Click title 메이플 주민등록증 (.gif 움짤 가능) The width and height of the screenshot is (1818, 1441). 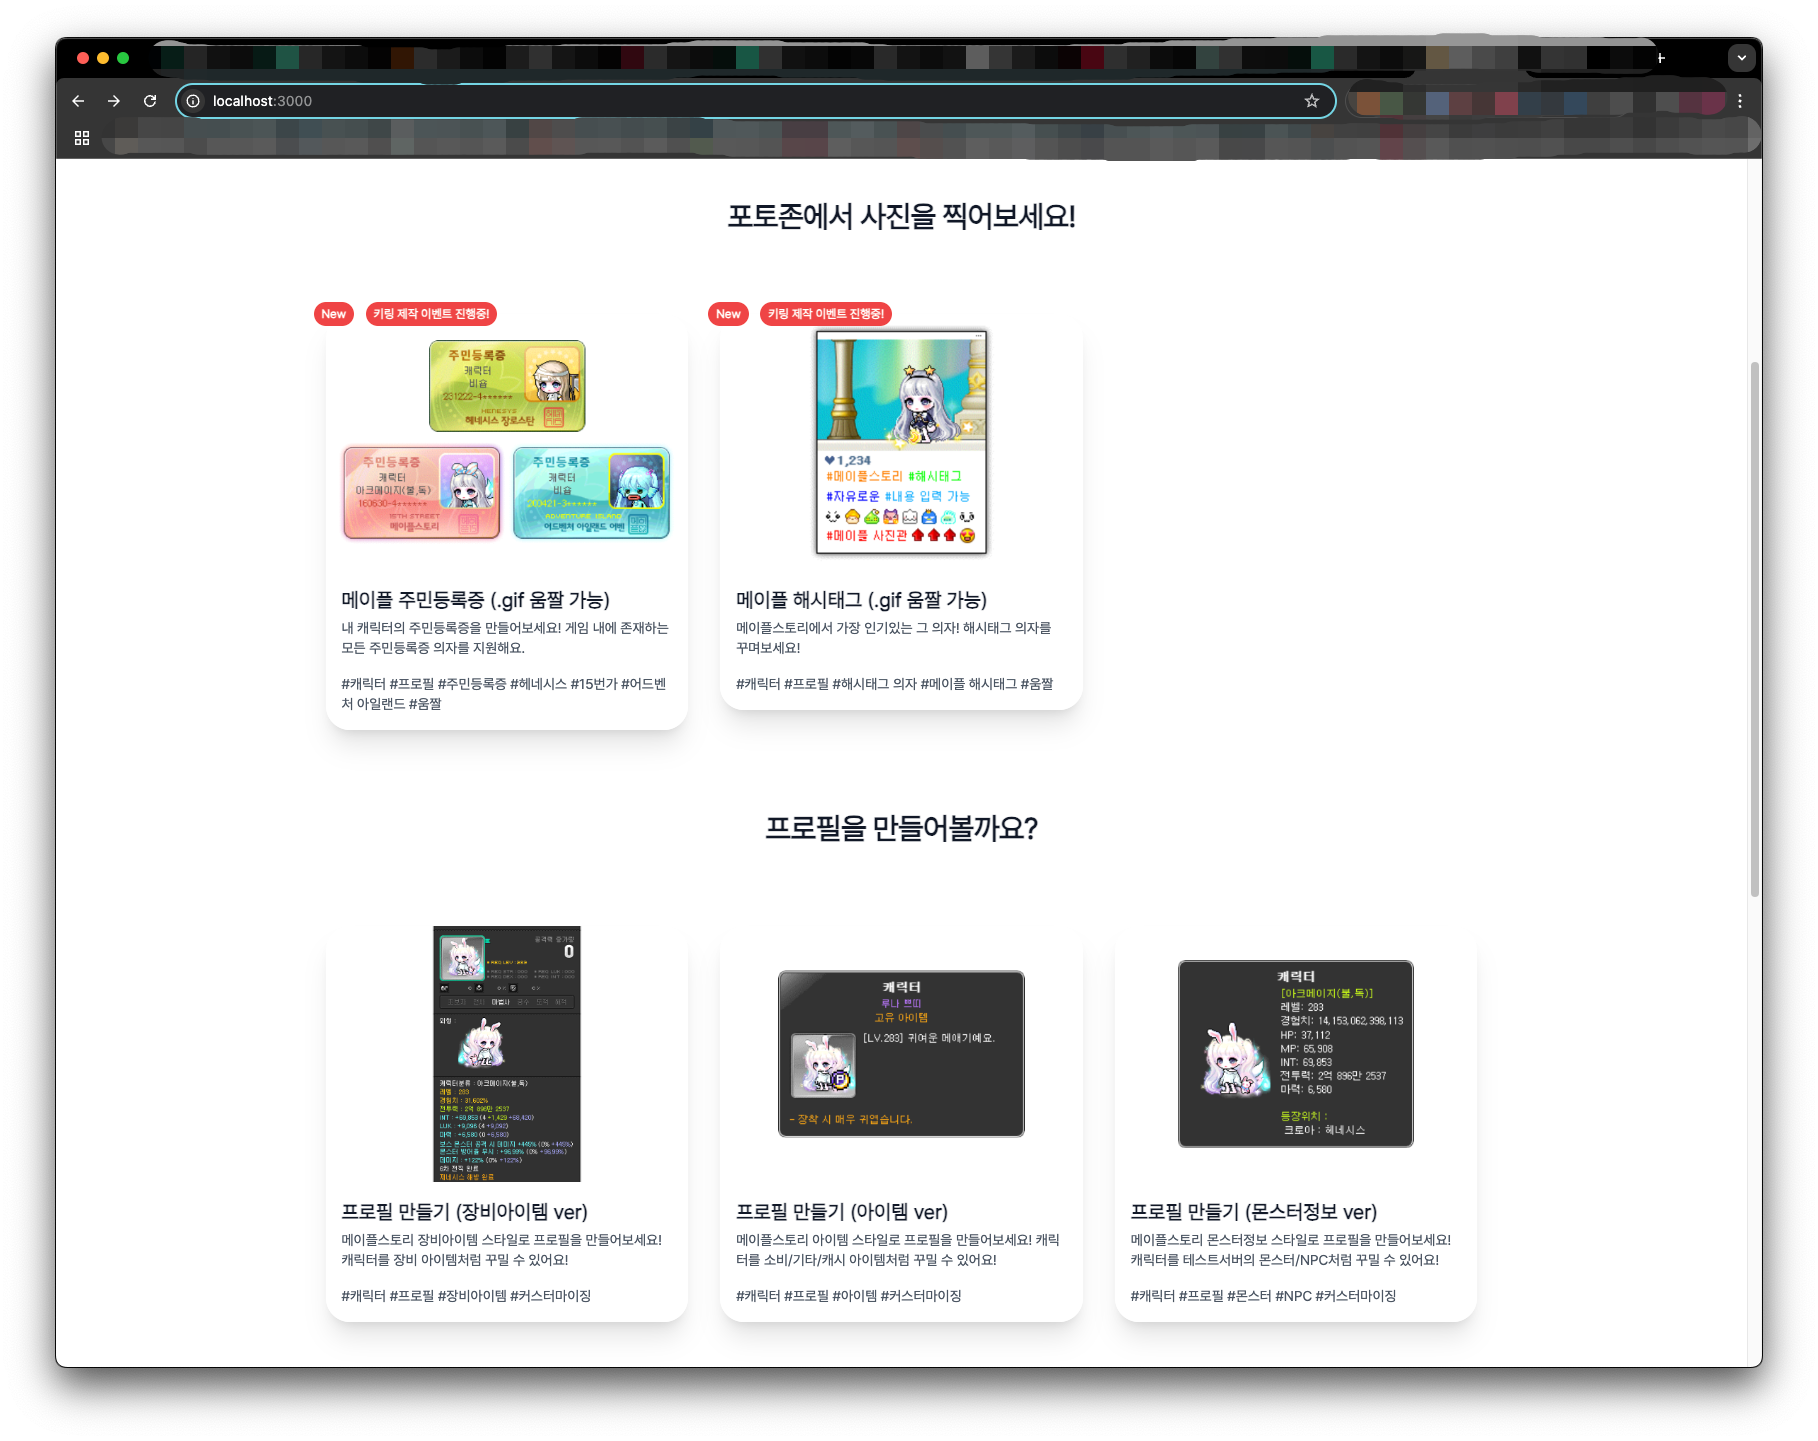[x=476, y=600]
